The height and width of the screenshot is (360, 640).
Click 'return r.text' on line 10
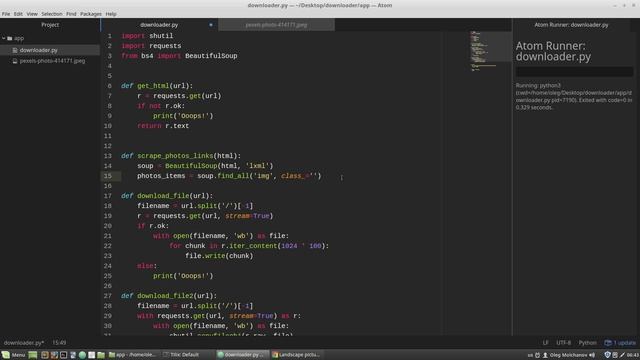163,126
